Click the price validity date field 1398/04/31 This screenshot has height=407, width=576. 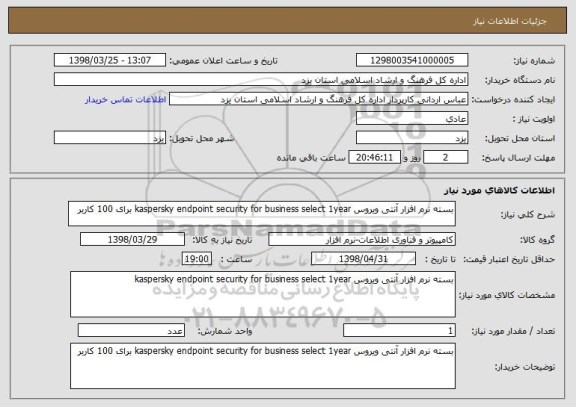click(363, 259)
